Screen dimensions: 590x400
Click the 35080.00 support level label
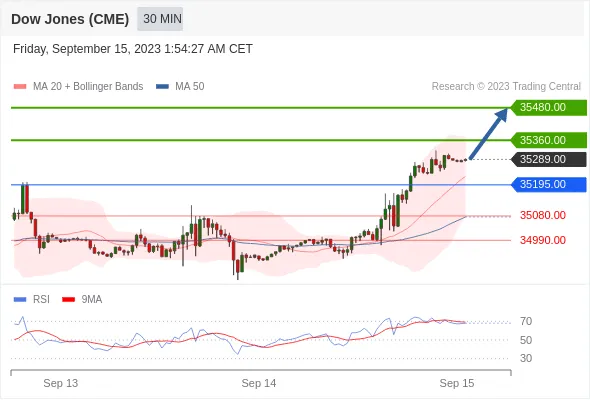(543, 216)
